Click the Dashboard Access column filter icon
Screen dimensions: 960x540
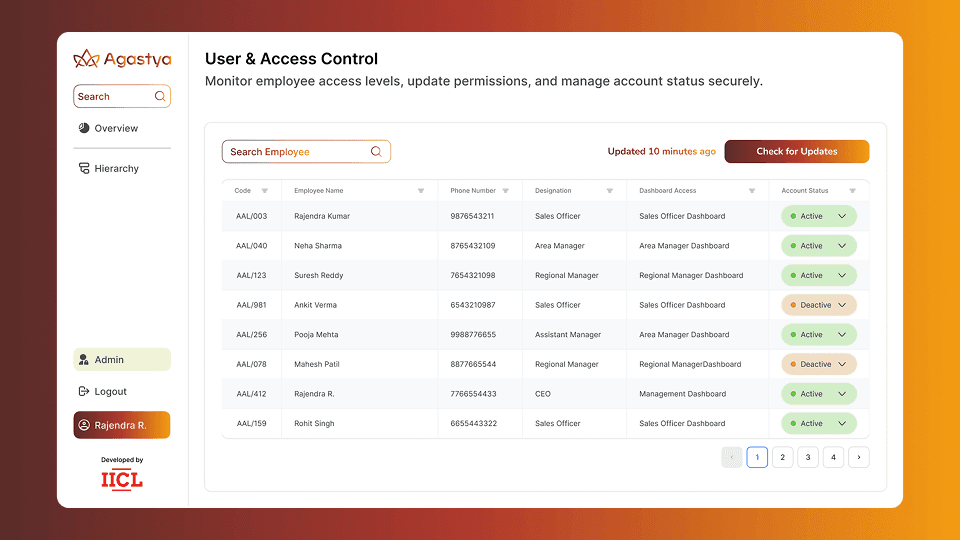[752, 191]
